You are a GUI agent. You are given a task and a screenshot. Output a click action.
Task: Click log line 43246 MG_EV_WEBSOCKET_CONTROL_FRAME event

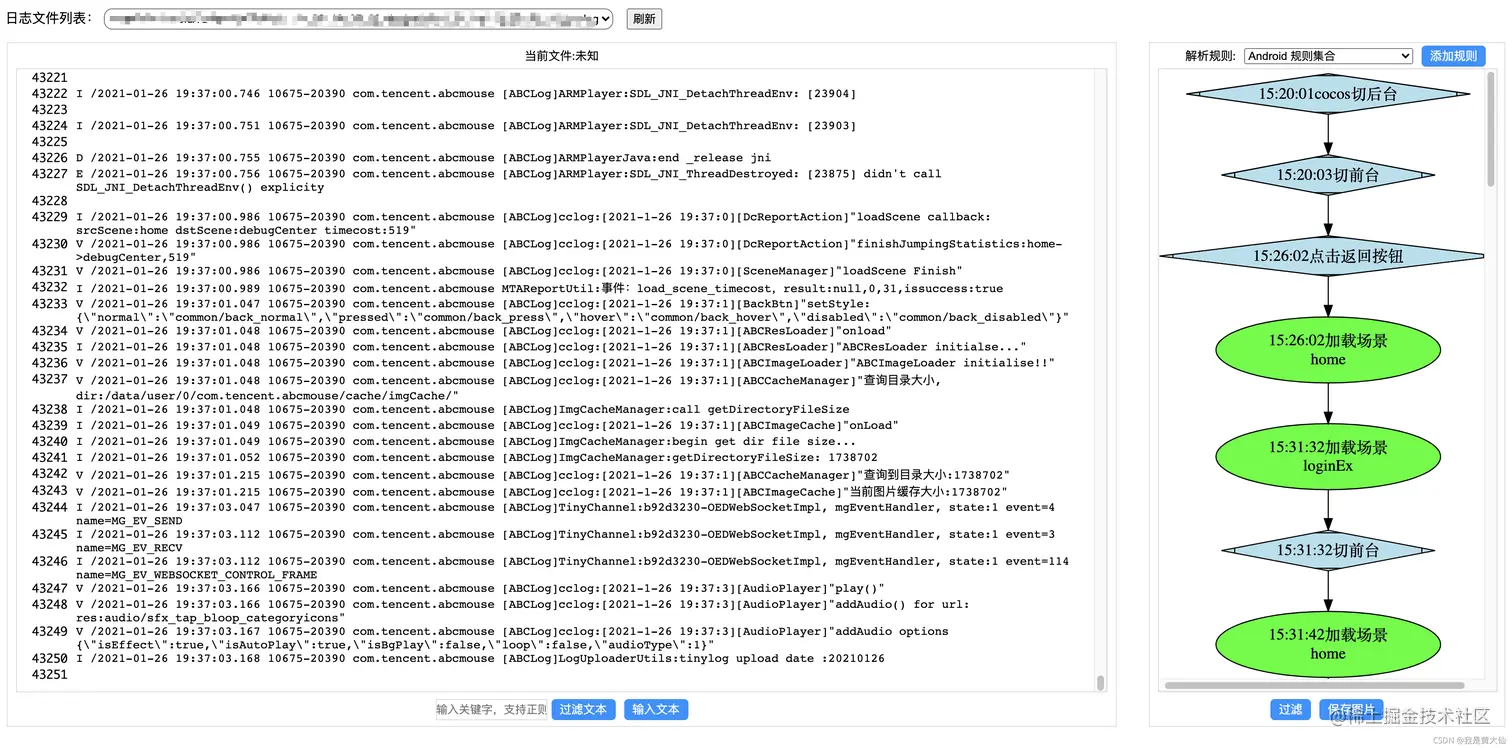click(573, 568)
